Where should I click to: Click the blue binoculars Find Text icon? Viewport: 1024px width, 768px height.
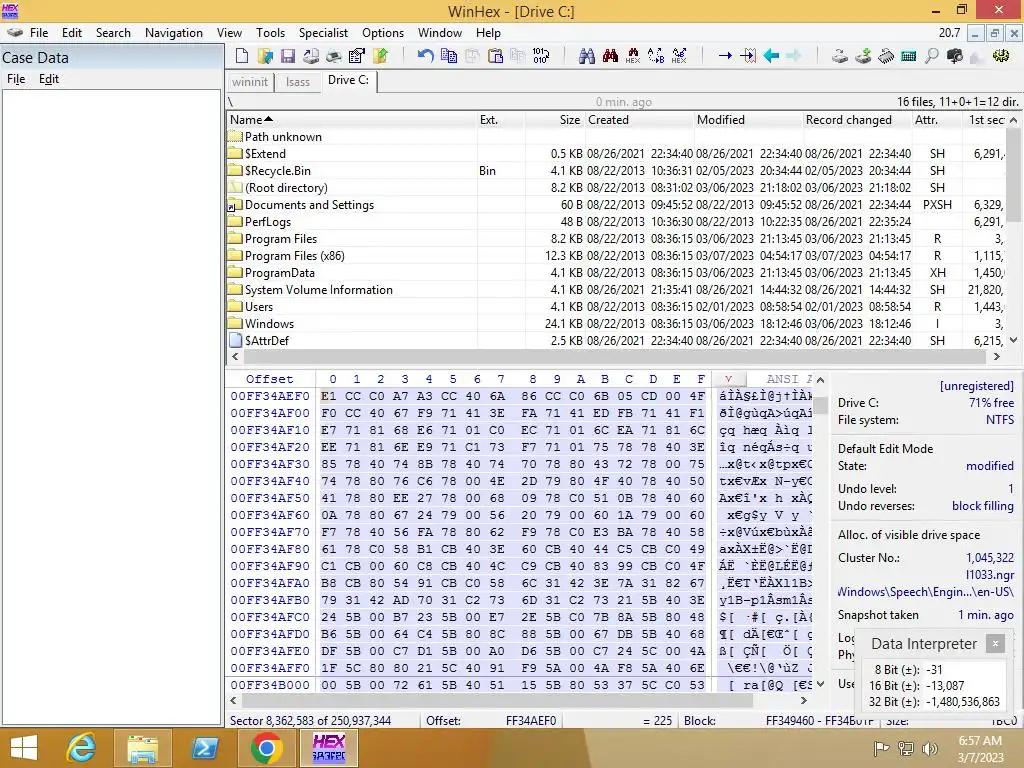586,56
